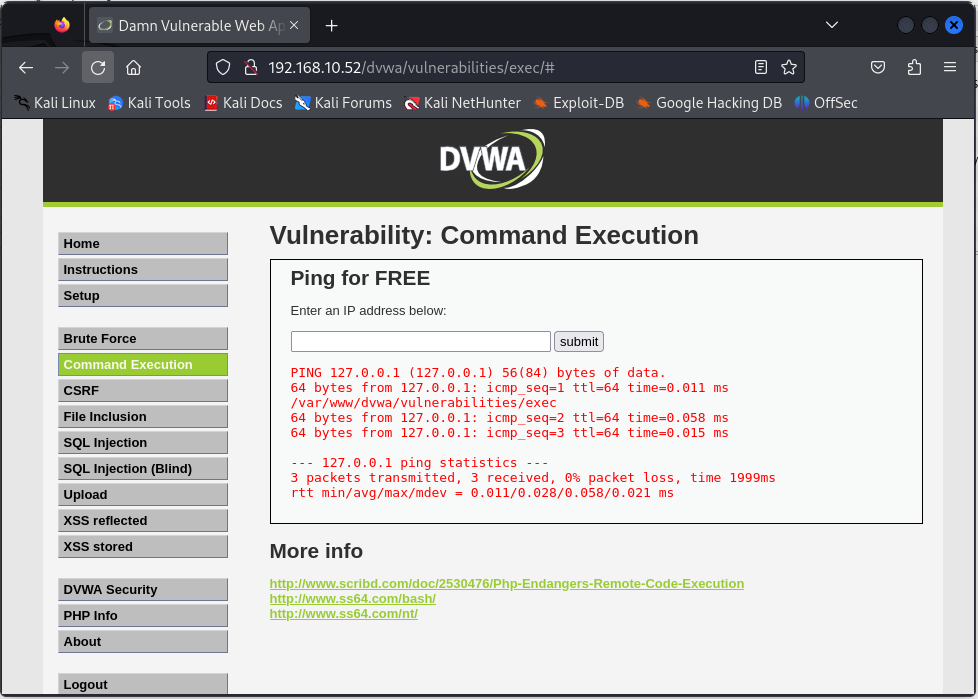Click the PING 127.0.0.1 output header line
Screen dimensions: 978x699
tap(478, 373)
